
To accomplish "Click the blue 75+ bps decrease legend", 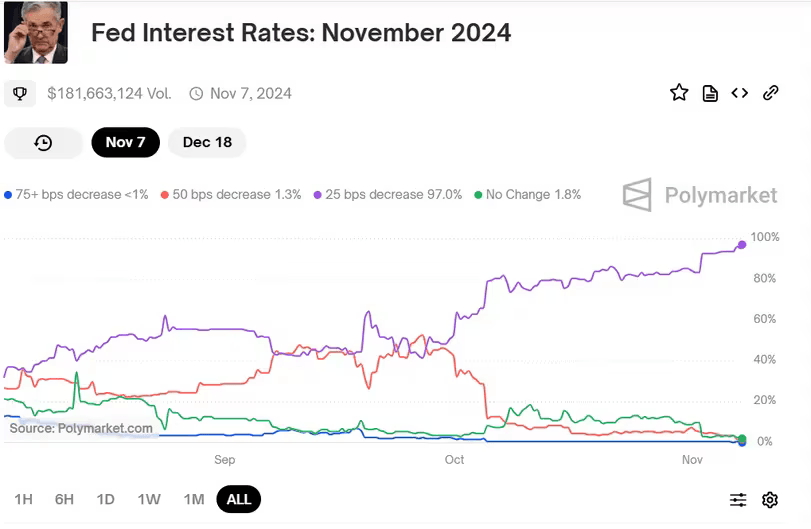I will [77, 194].
